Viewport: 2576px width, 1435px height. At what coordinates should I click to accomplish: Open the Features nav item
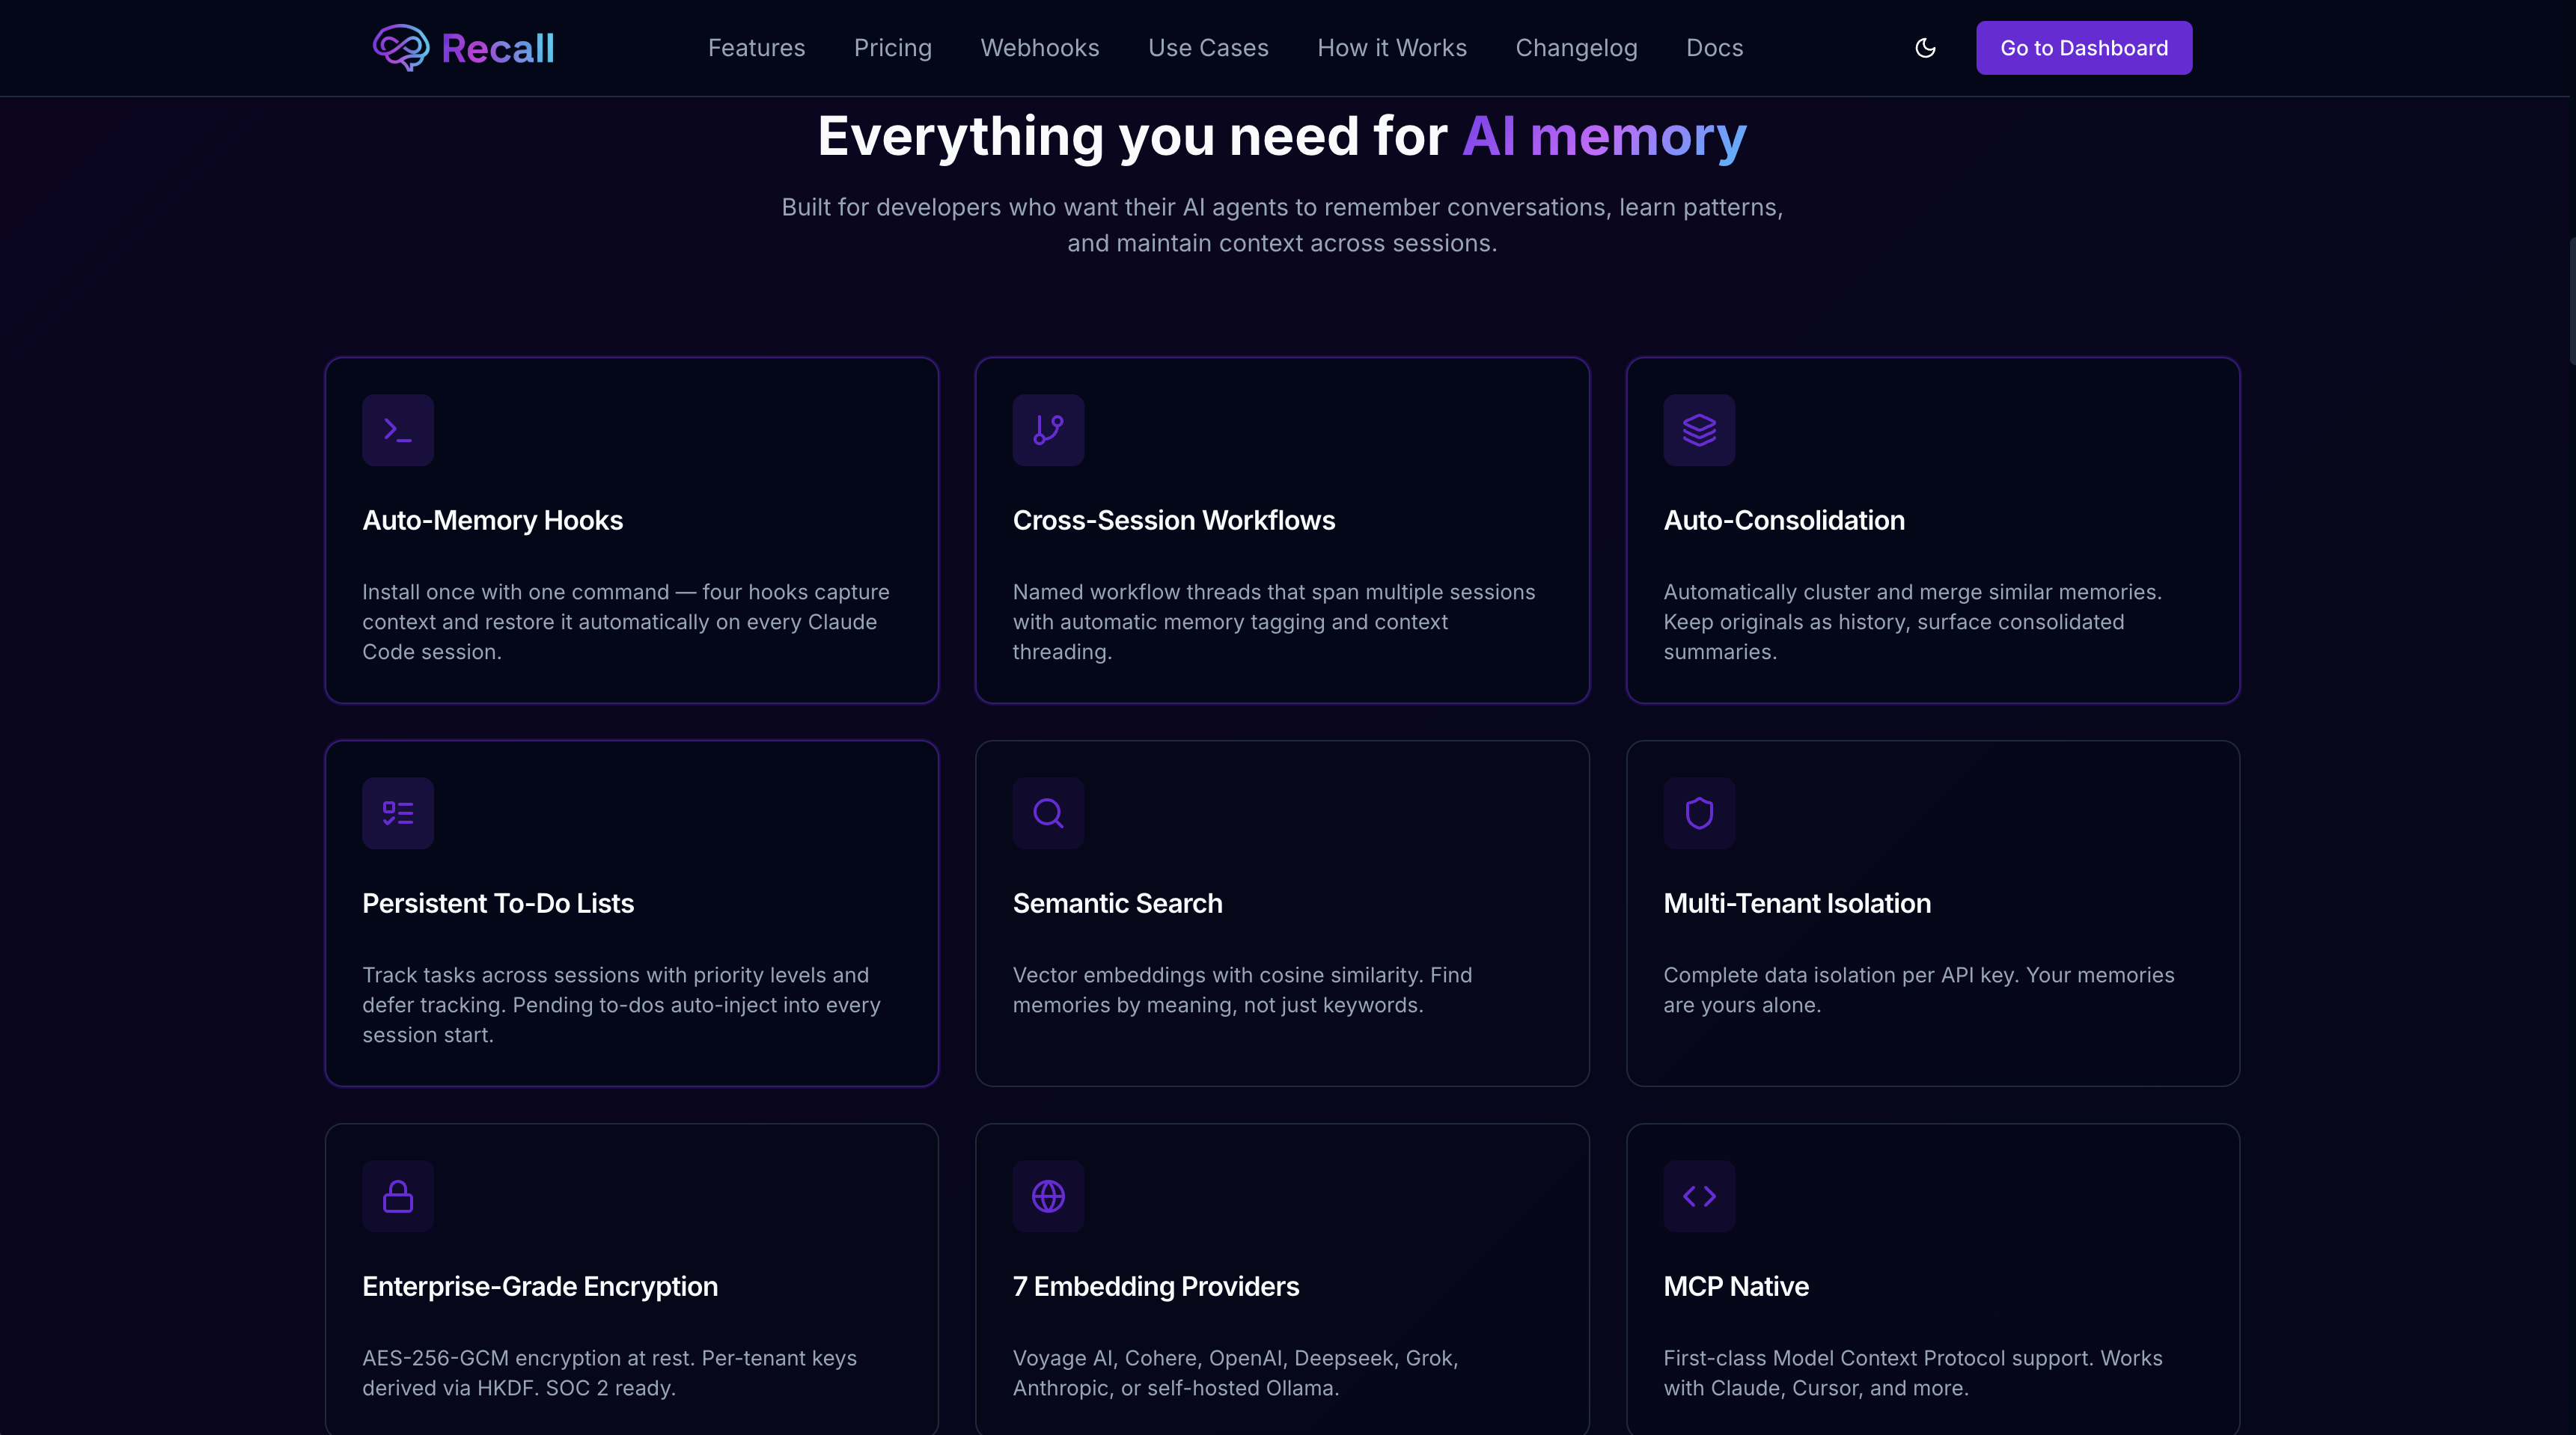[x=756, y=48]
